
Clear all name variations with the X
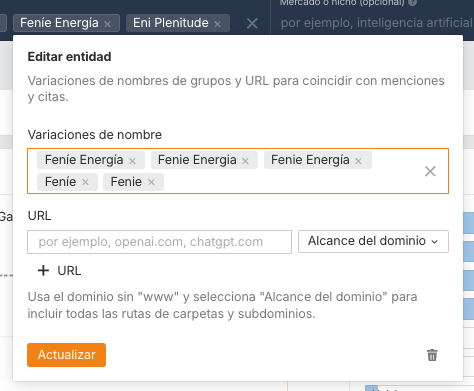[430, 171]
